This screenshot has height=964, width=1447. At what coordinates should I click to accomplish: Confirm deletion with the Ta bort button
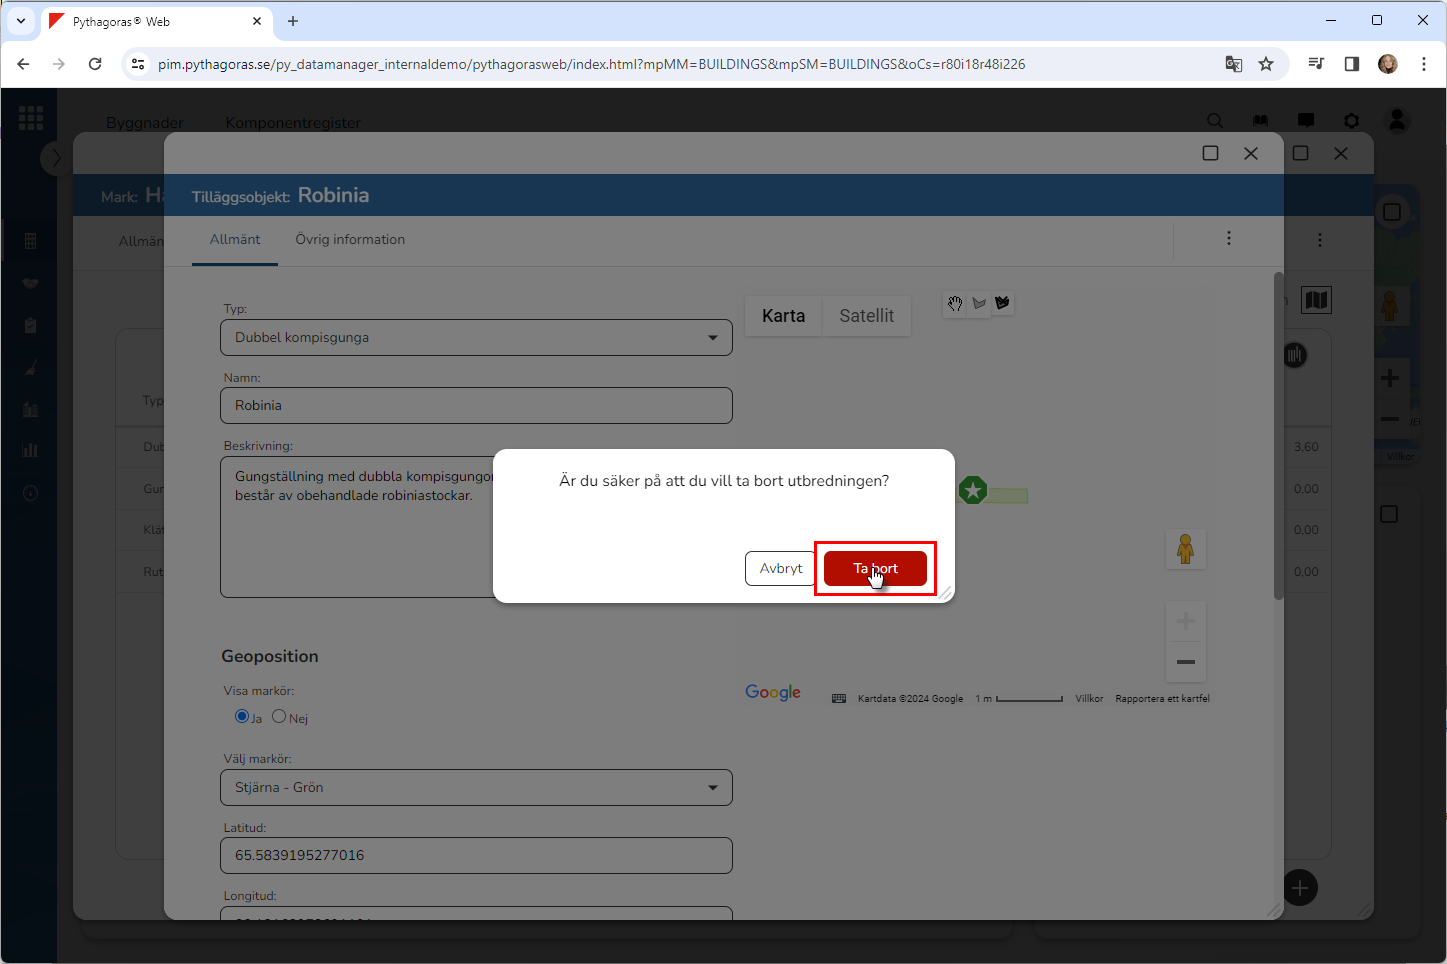[875, 568]
